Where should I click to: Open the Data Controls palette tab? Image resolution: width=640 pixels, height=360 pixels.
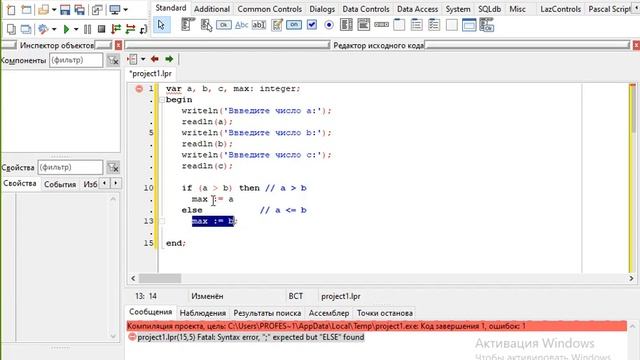click(x=366, y=9)
